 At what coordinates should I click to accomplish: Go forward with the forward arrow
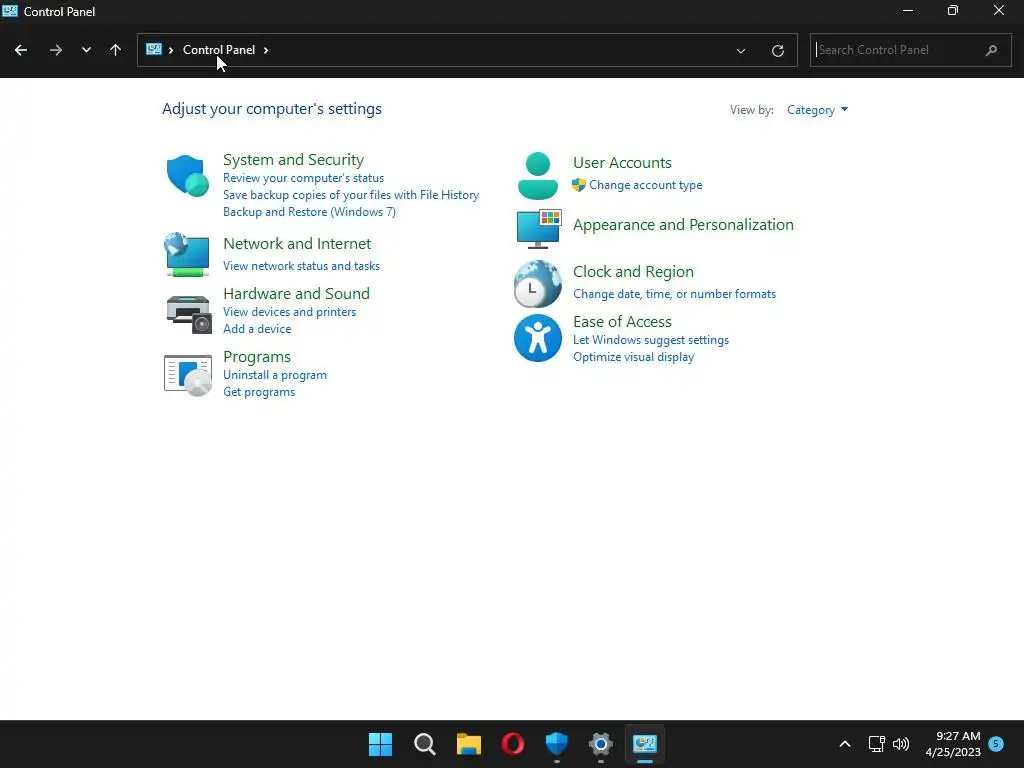56,50
